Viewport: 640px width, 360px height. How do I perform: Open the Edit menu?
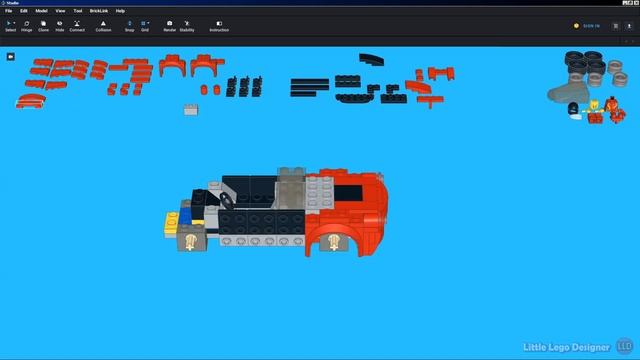pos(24,11)
